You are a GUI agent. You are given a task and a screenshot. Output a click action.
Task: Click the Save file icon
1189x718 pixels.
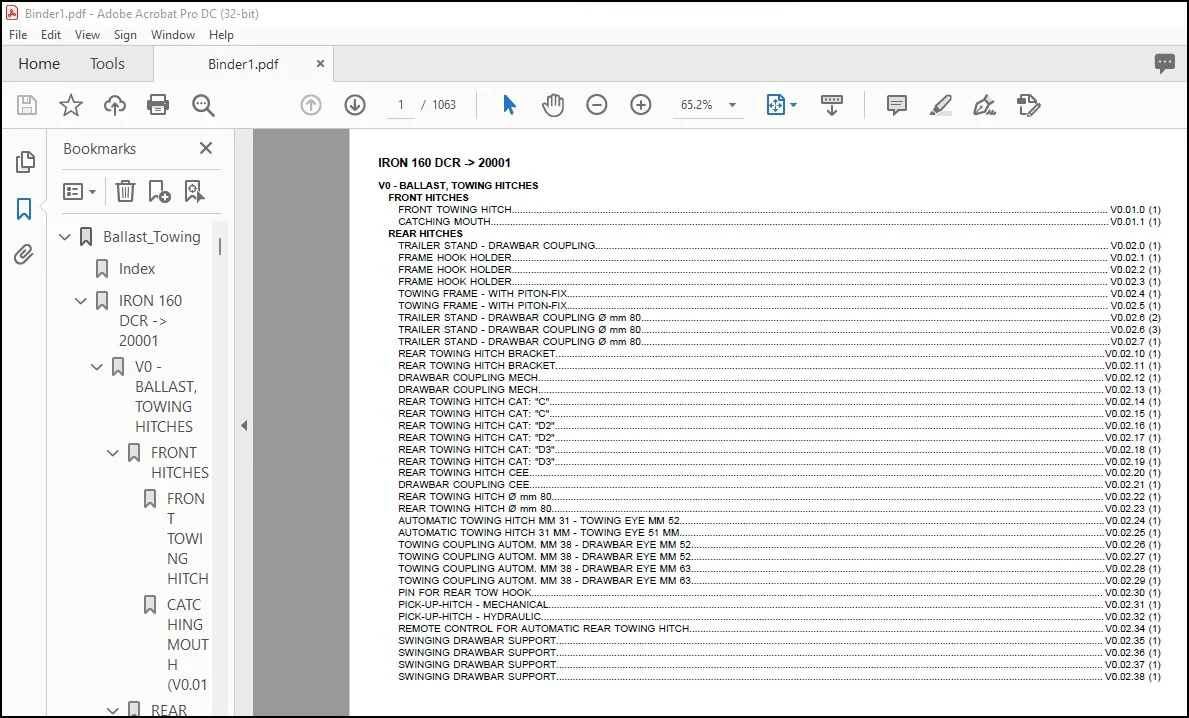click(27, 105)
